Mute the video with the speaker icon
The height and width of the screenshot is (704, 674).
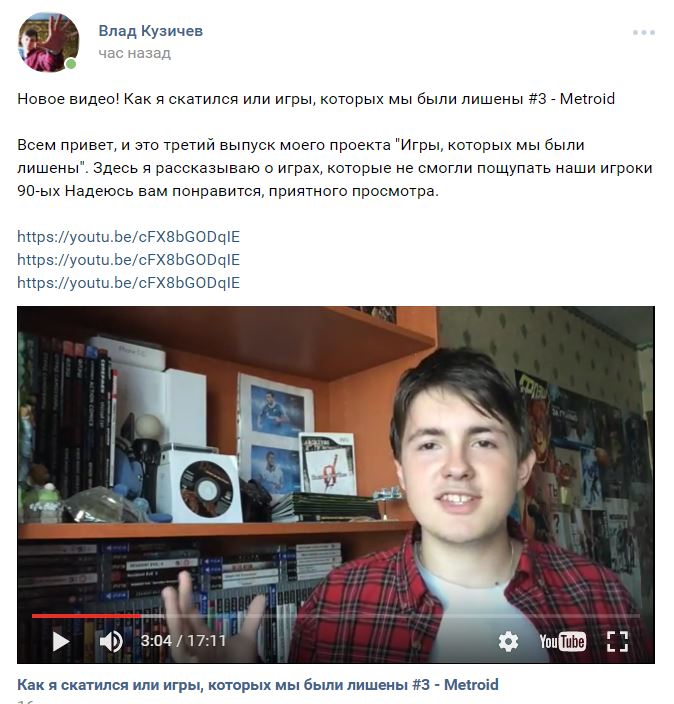click(x=111, y=641)
